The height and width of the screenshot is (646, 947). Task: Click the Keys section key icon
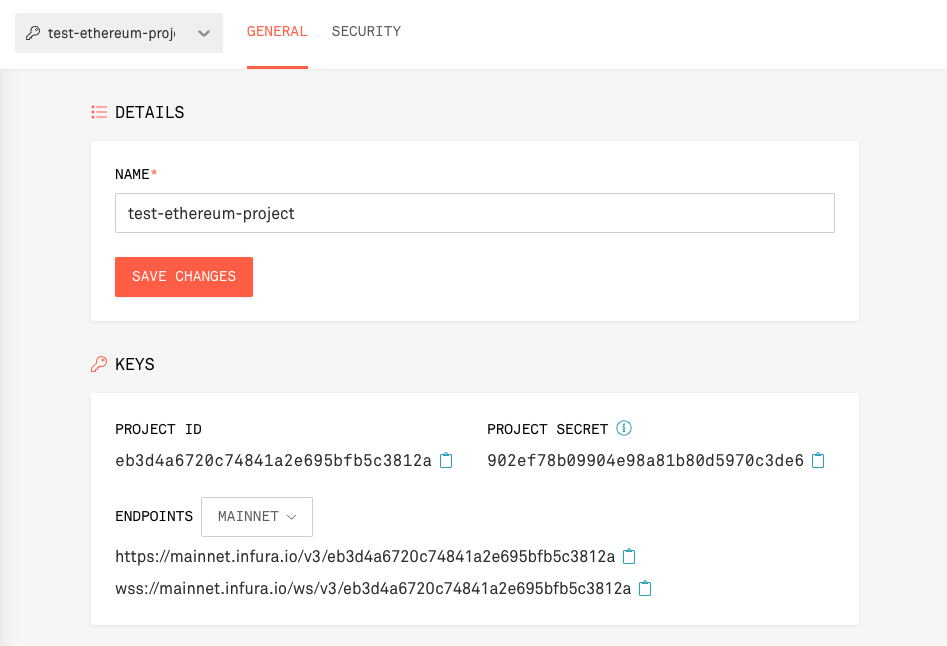click(x=99, y=364)
